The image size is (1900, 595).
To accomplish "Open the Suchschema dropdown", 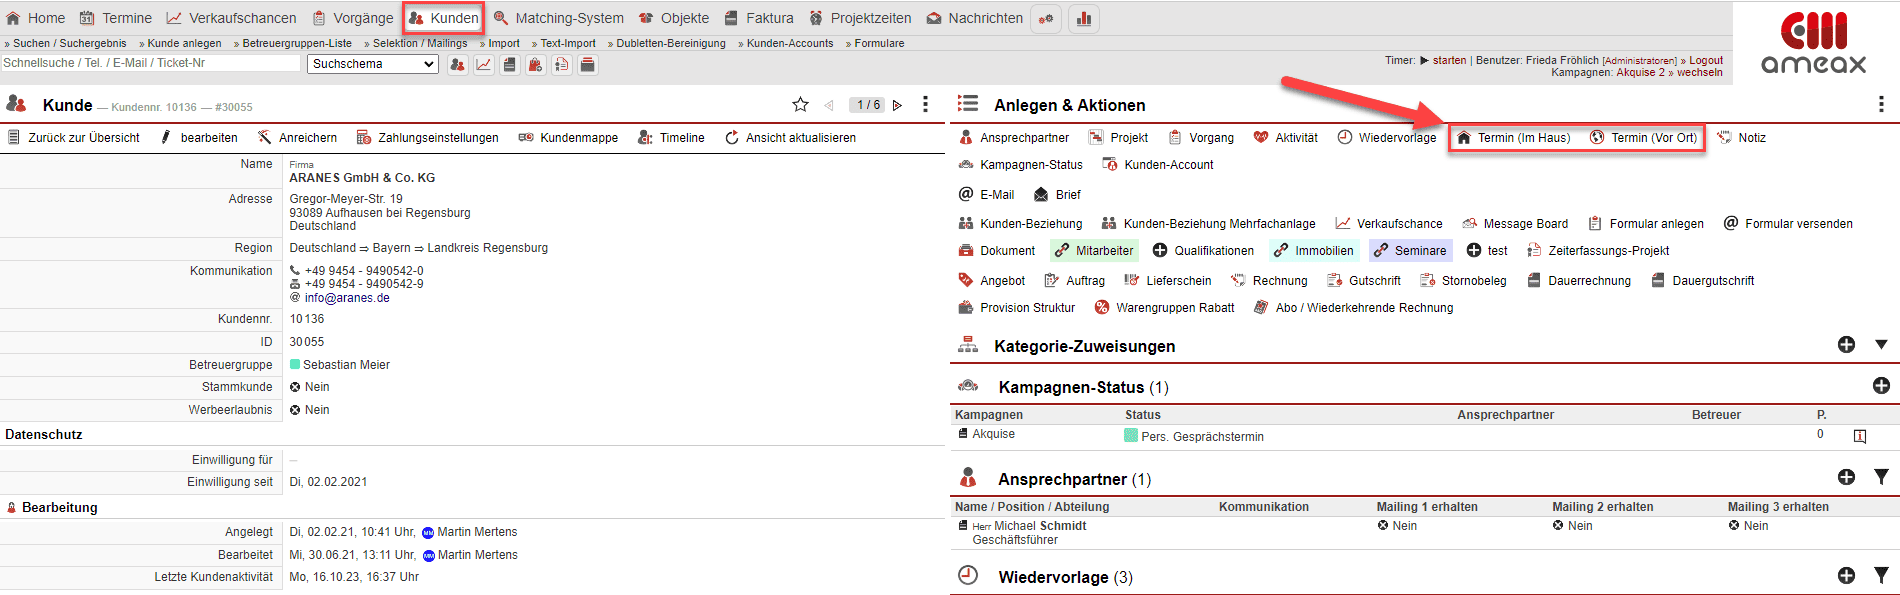I will pyautogui.click(x=373, y=64).
